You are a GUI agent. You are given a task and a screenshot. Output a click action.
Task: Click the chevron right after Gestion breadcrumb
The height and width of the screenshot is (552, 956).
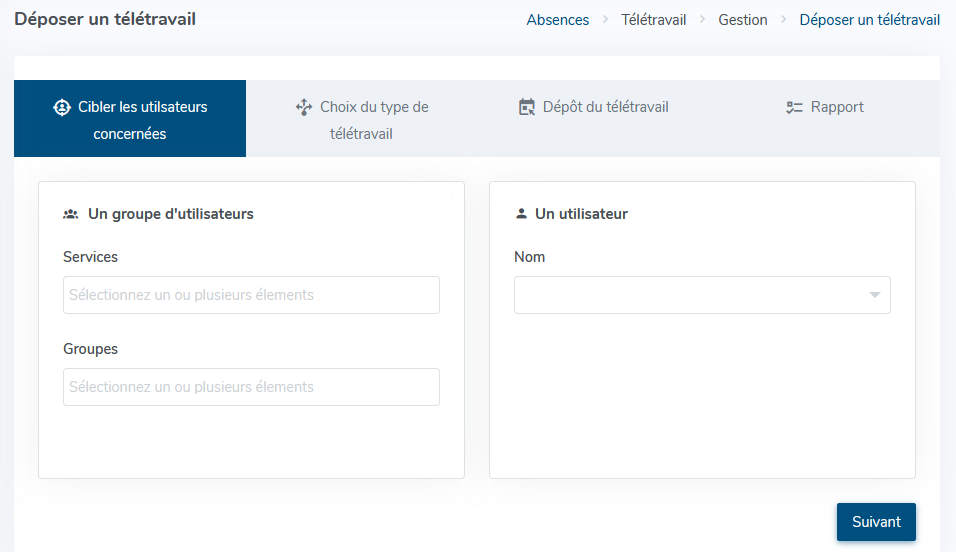point(784,20)
